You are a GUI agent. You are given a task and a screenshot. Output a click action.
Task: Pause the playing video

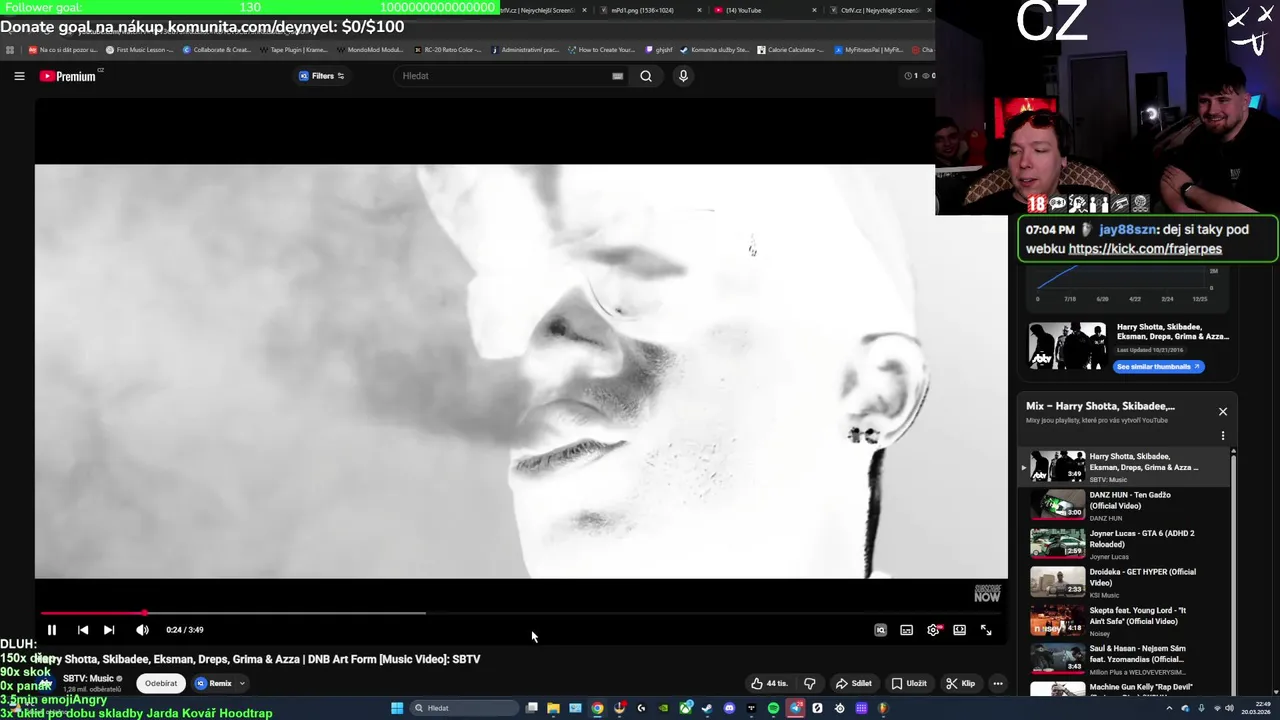(x=52, y=630)
